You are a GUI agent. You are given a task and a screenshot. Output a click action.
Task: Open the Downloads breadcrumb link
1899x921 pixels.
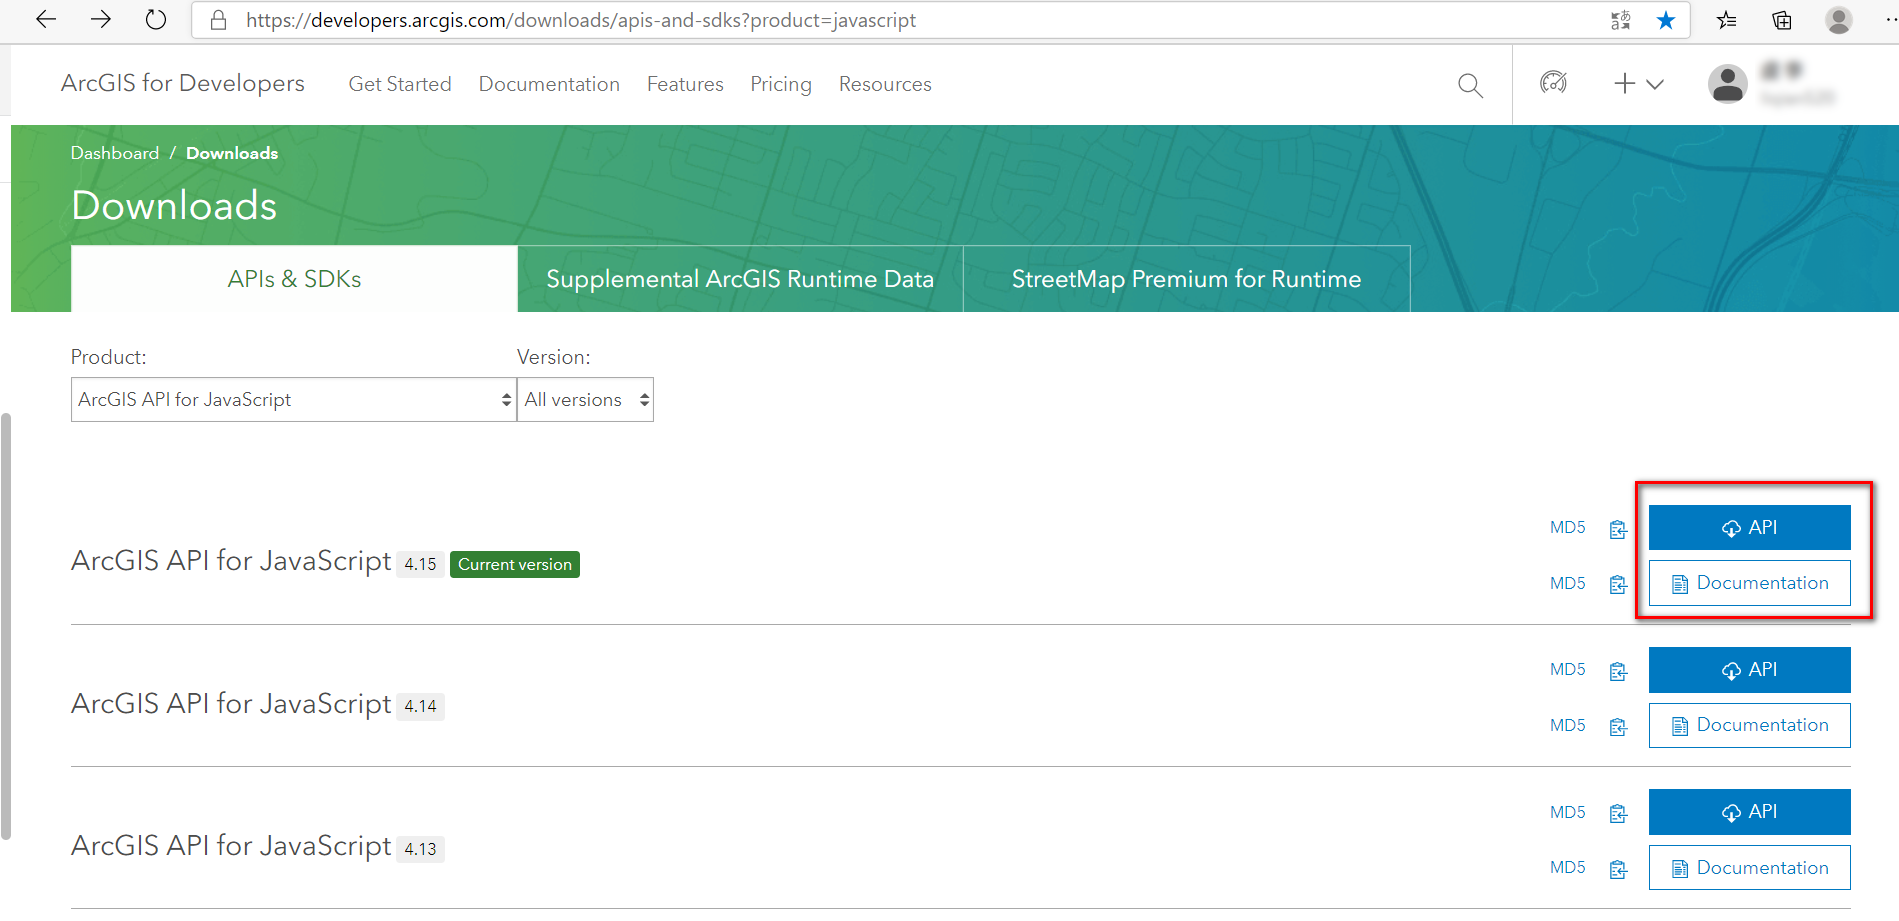pos(232,153)
